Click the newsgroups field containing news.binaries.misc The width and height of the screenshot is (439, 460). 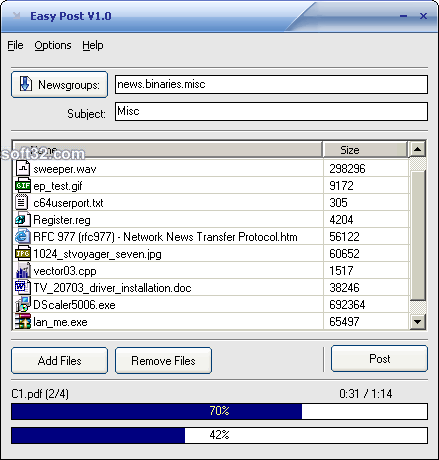point(271,84)
